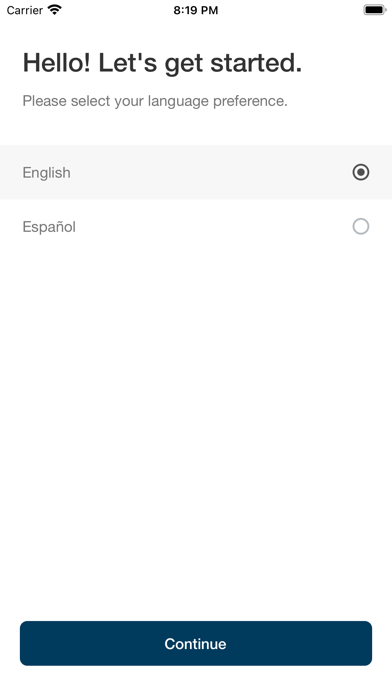Viewport: 392px width, 696px height.
Task: Click the empty circle next to Español
Action: (360, 226)
